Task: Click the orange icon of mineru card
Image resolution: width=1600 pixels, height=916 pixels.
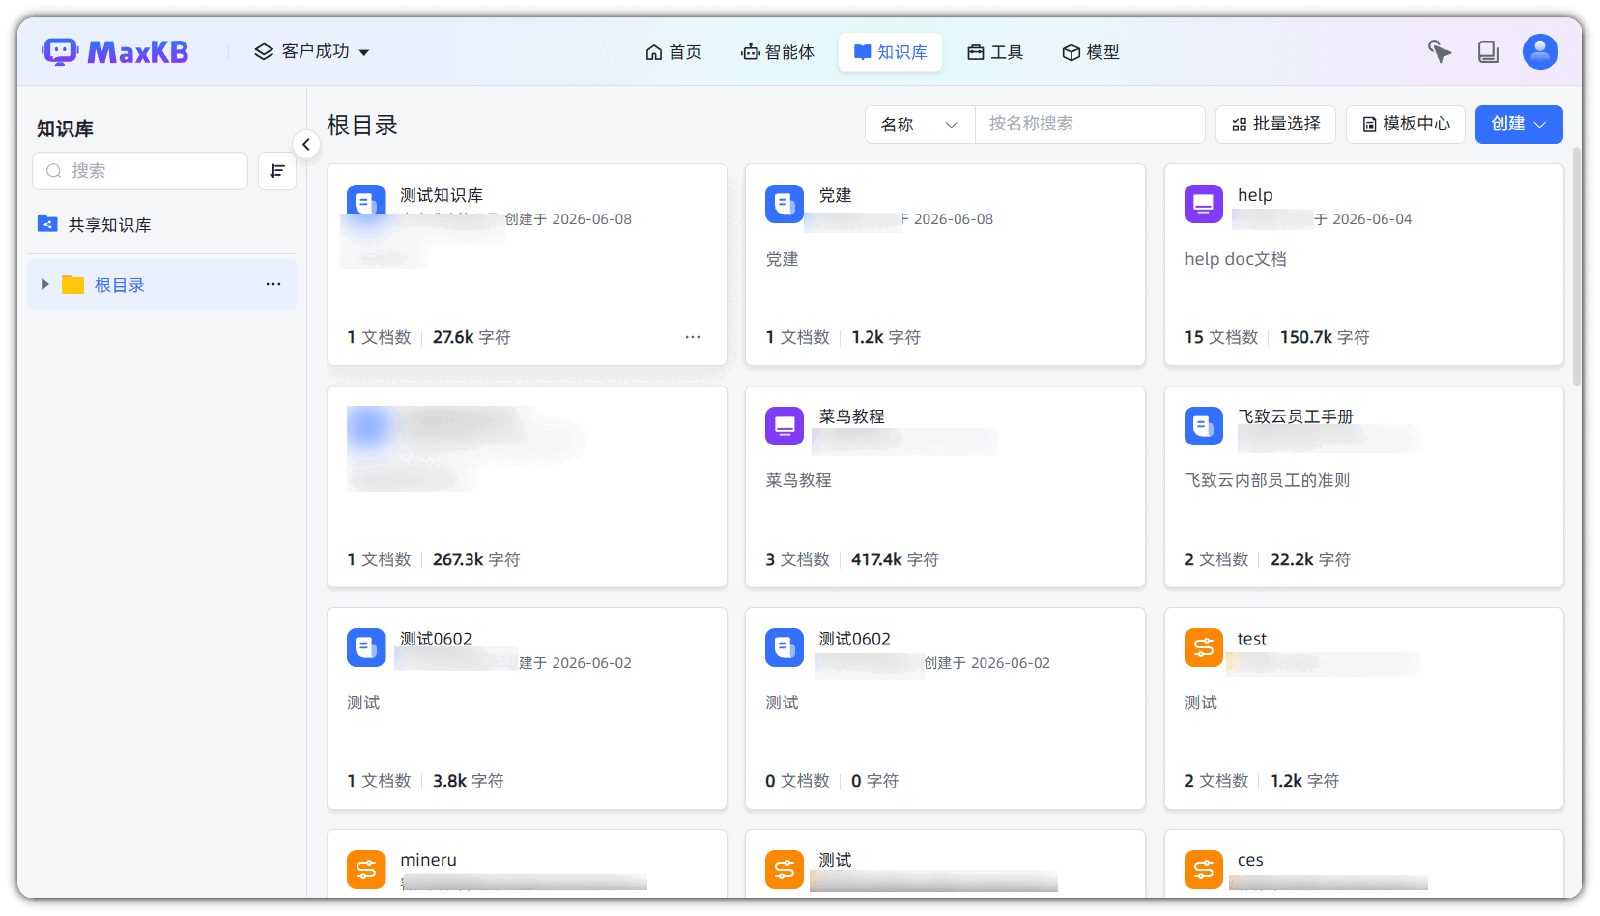Action: [366, 869]
